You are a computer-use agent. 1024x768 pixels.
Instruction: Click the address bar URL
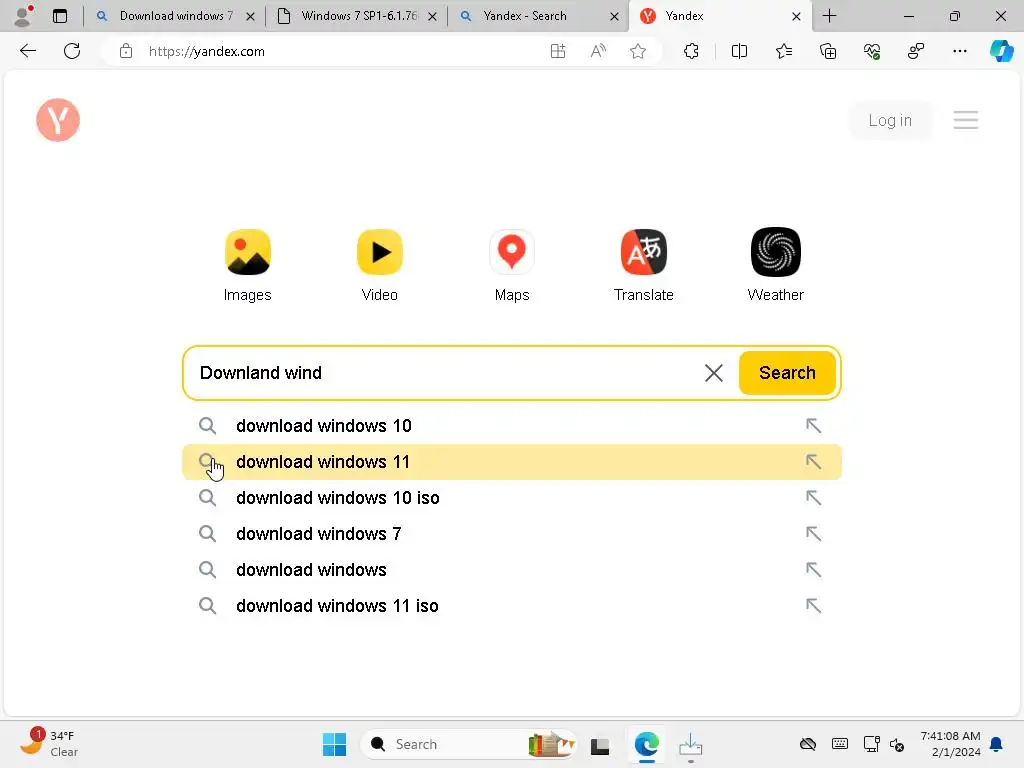(x=207, y=52)
